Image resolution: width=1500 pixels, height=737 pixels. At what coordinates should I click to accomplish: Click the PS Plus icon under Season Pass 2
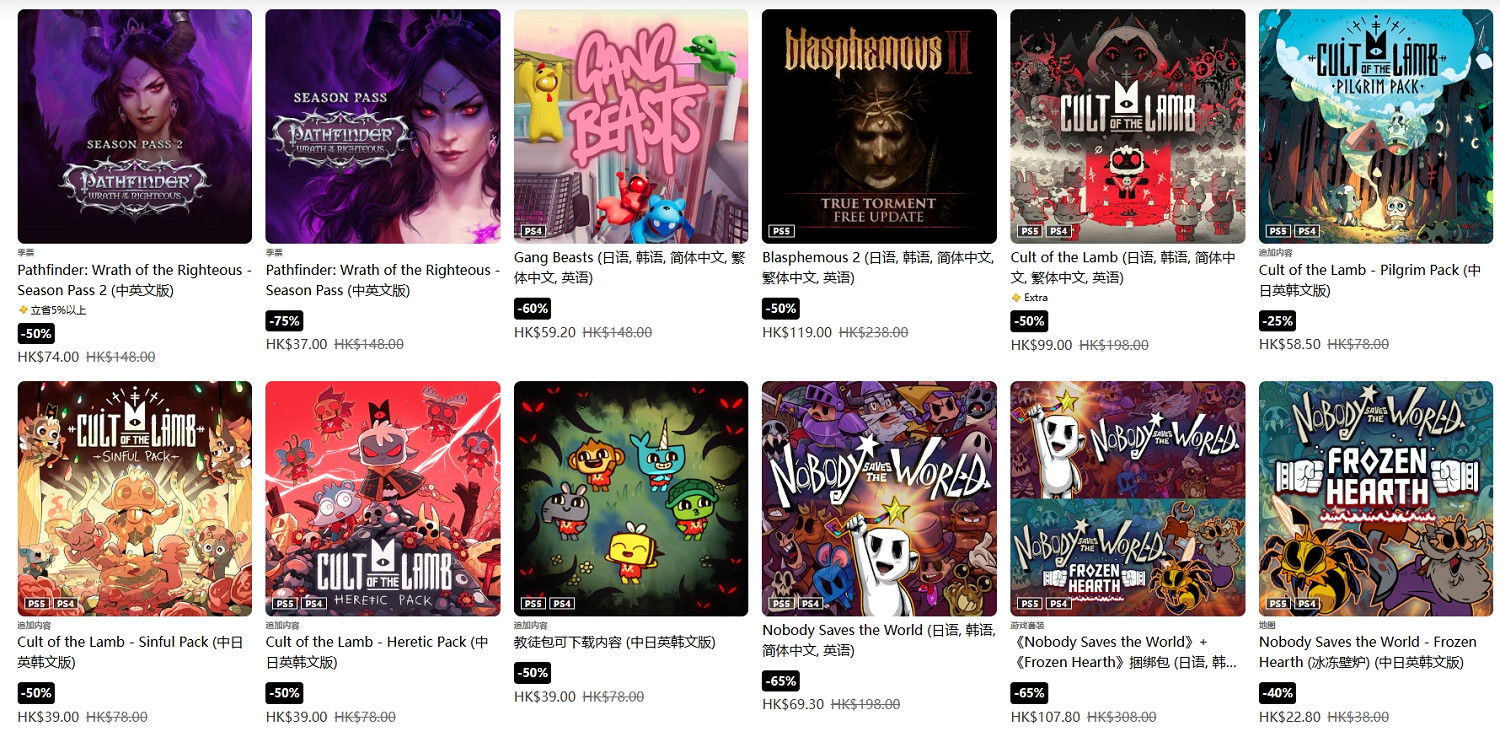tap(23, 310)
